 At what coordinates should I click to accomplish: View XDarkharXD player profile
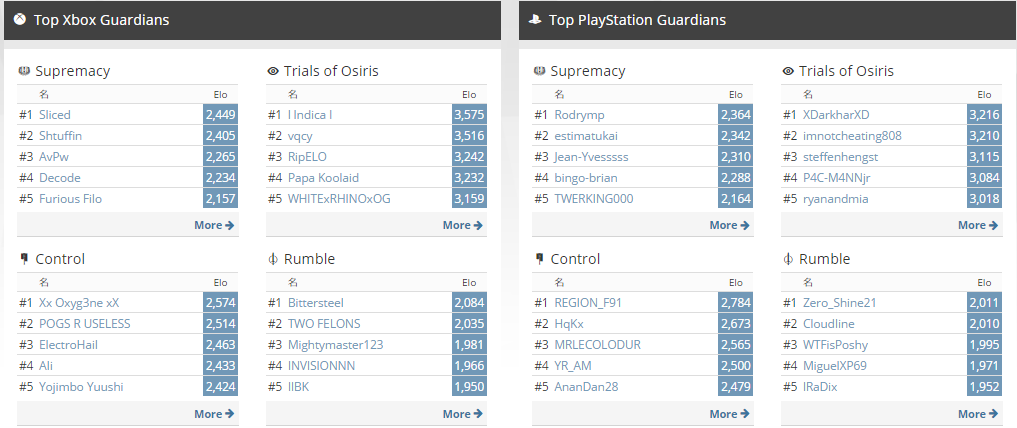836,115
